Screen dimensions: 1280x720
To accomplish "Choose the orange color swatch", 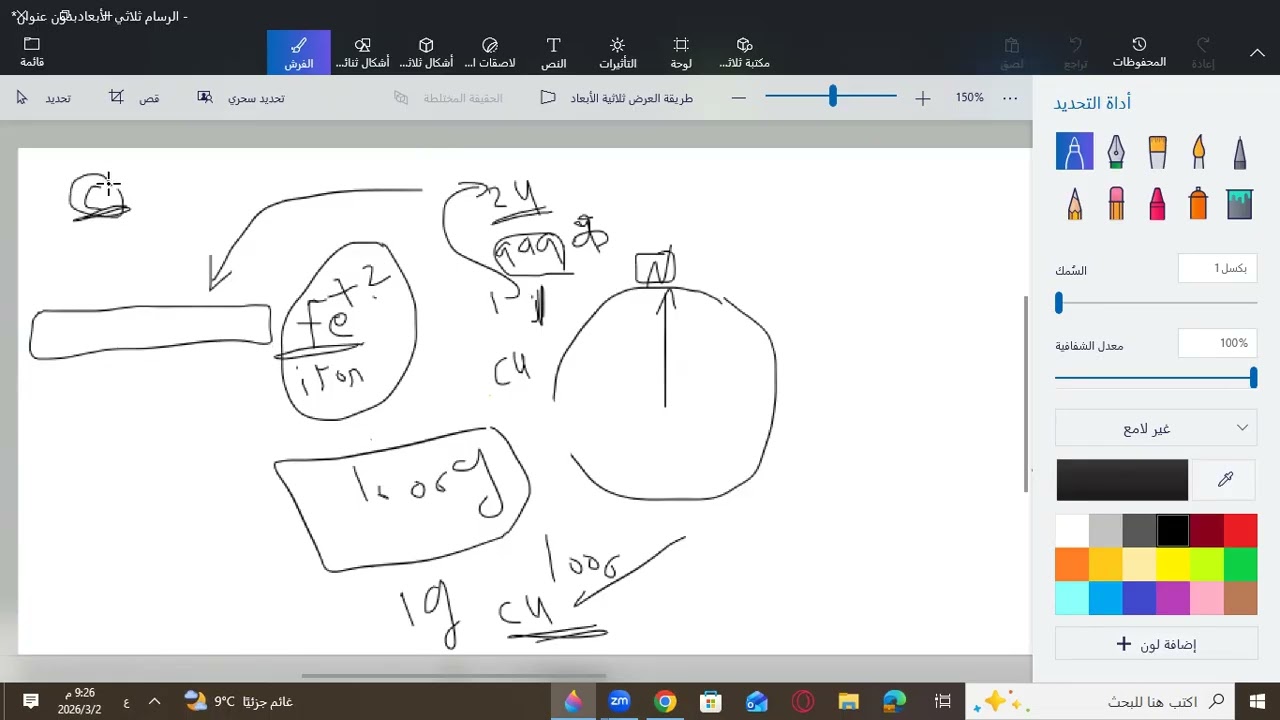I will pyautogui.click(x=1072, y=565).
